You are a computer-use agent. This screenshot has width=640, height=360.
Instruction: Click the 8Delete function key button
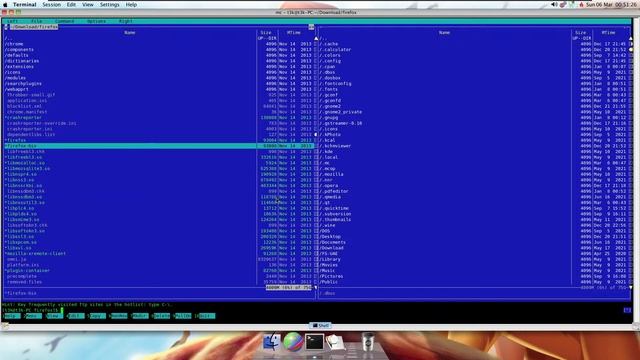pyautogui.click(x=161, y=316)
